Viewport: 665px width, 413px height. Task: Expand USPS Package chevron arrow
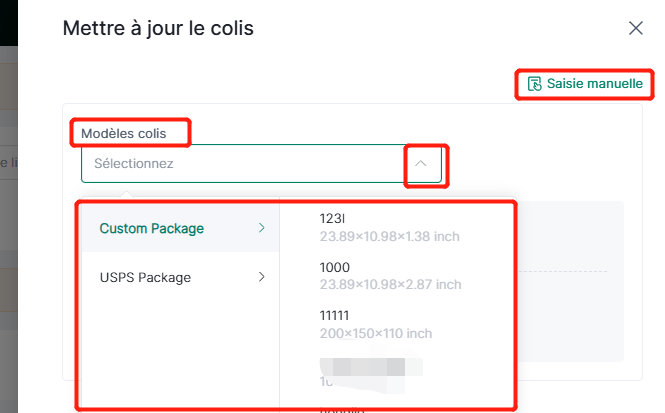point(262,277)
